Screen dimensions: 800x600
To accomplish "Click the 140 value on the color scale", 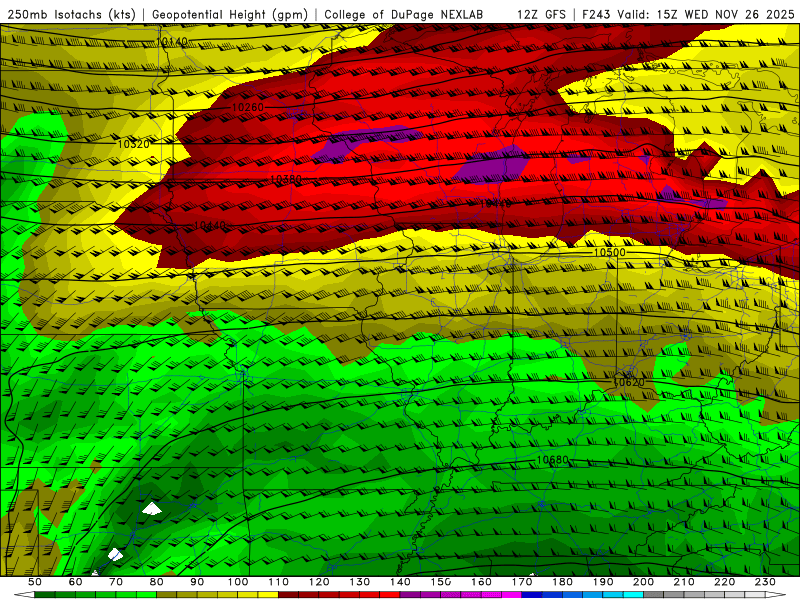I will [x=401, y=582].
